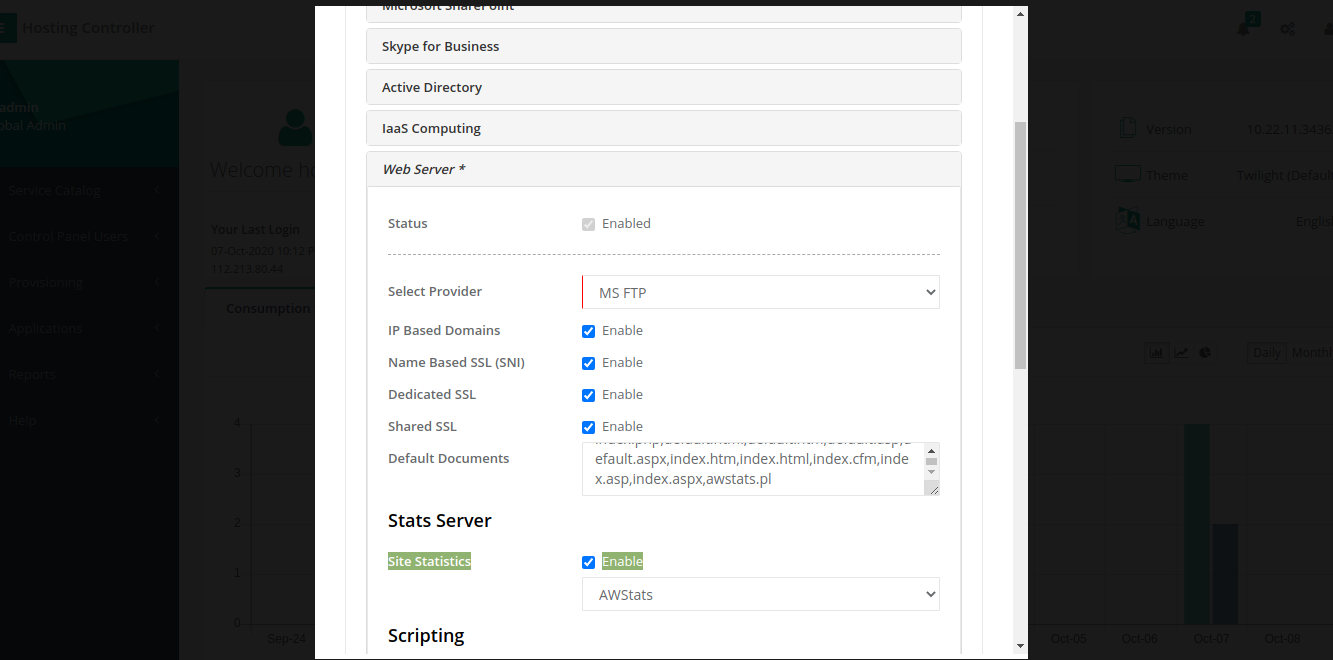Click the dialog scrollbar up arrow
This screenshot has width=1333, height=660.
click(1020, 14)
